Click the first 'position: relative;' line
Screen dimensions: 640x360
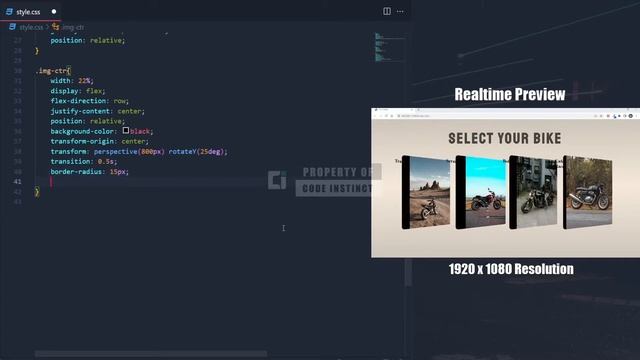pos(87,40)
